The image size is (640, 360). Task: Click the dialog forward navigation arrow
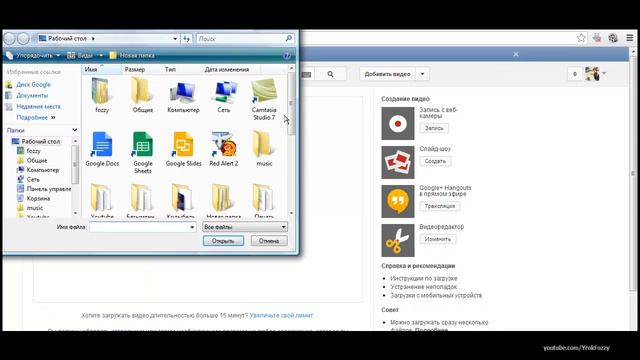pos(23,38)
